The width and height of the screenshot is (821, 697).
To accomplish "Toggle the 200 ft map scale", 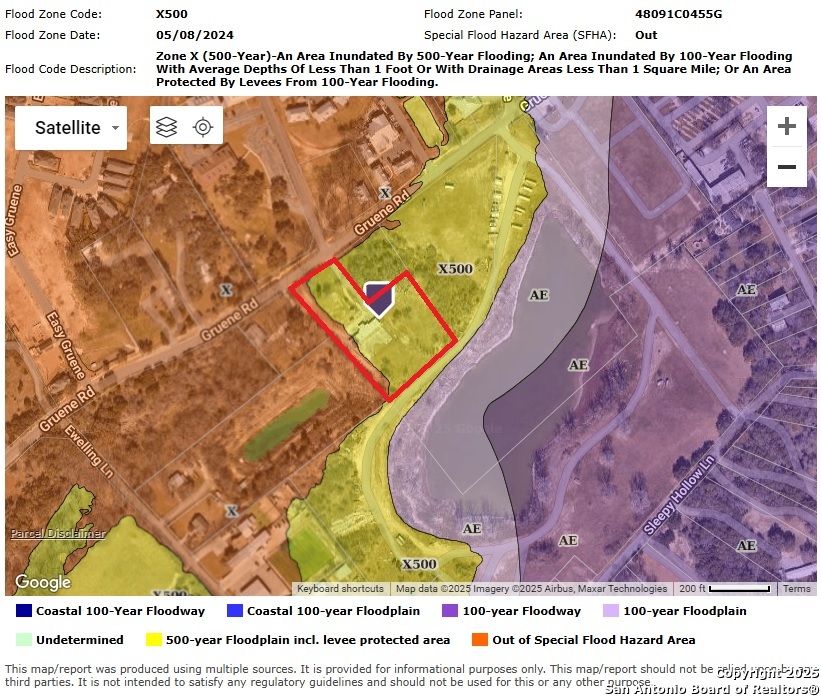I will [726, 589].
